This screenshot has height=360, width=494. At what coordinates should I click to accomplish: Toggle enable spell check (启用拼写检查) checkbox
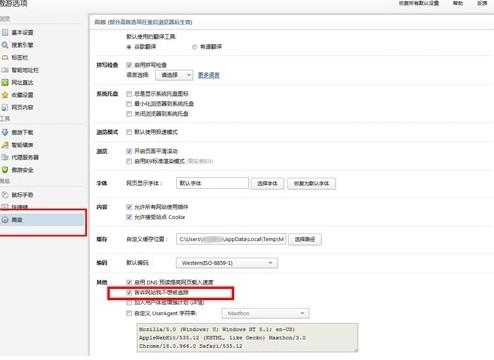coord(129,65)
